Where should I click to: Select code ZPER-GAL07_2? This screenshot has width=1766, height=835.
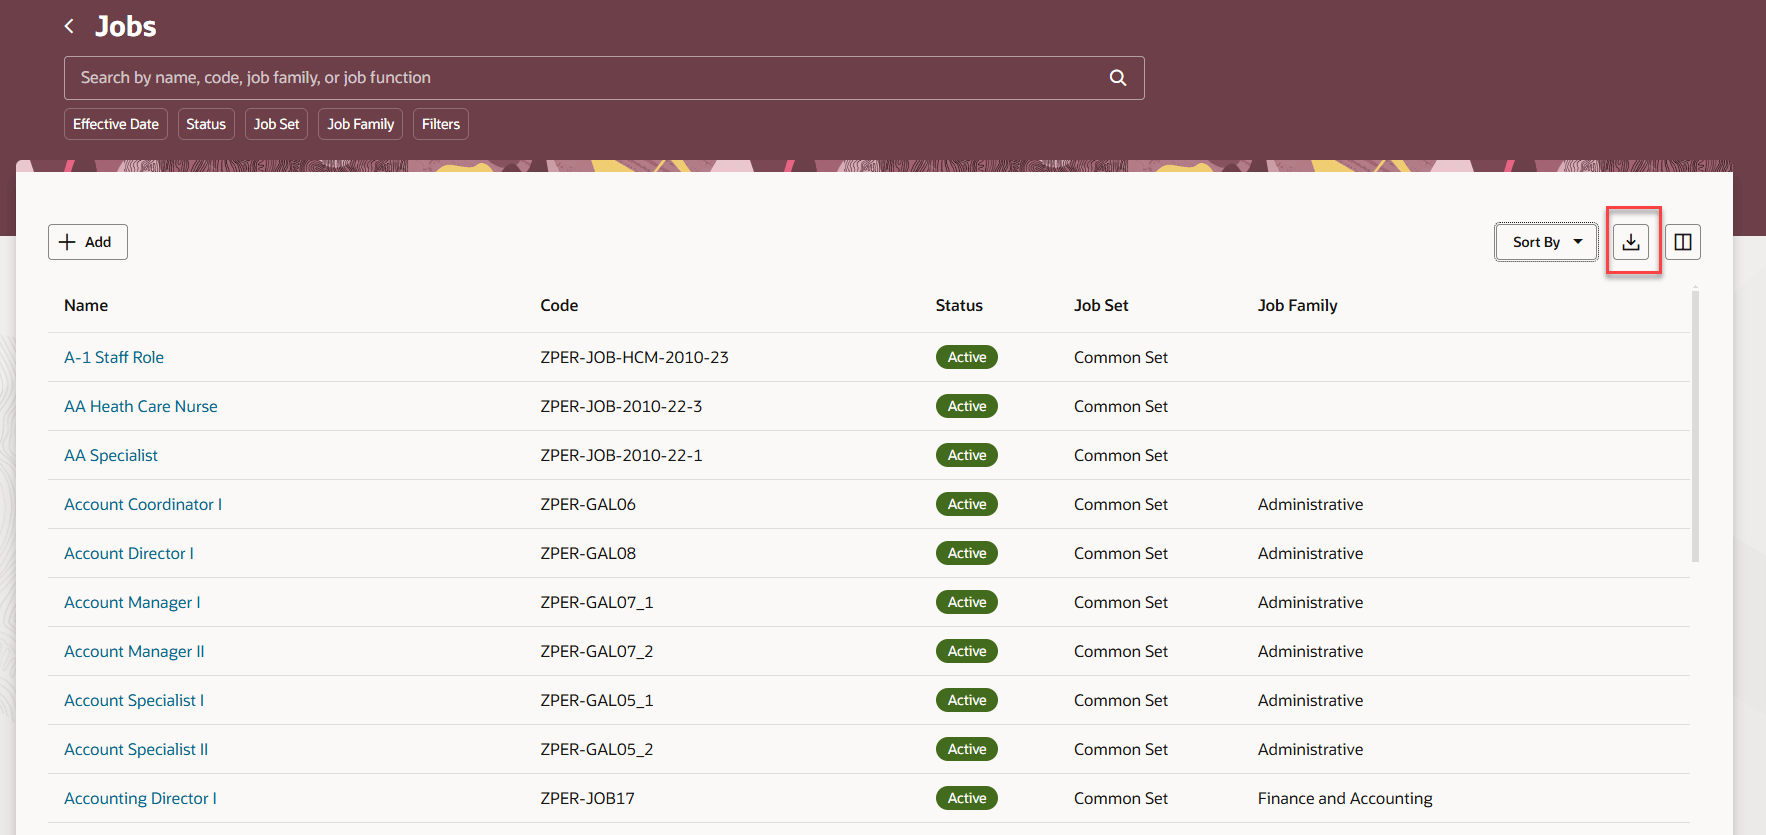[x=597, y=651]
